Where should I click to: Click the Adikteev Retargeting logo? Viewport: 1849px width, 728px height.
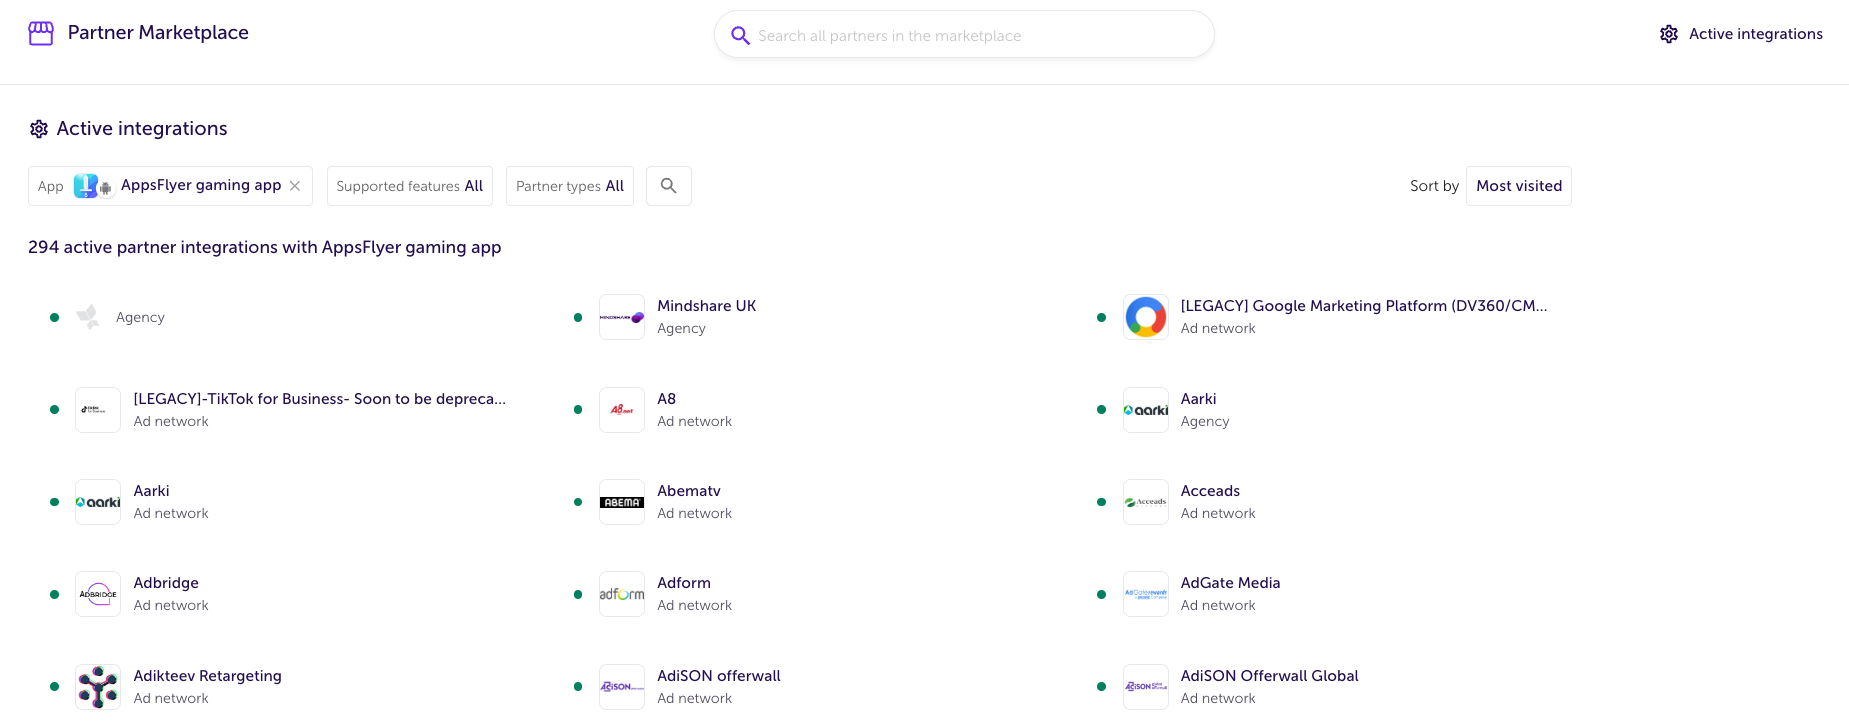[x=98, y=687]
